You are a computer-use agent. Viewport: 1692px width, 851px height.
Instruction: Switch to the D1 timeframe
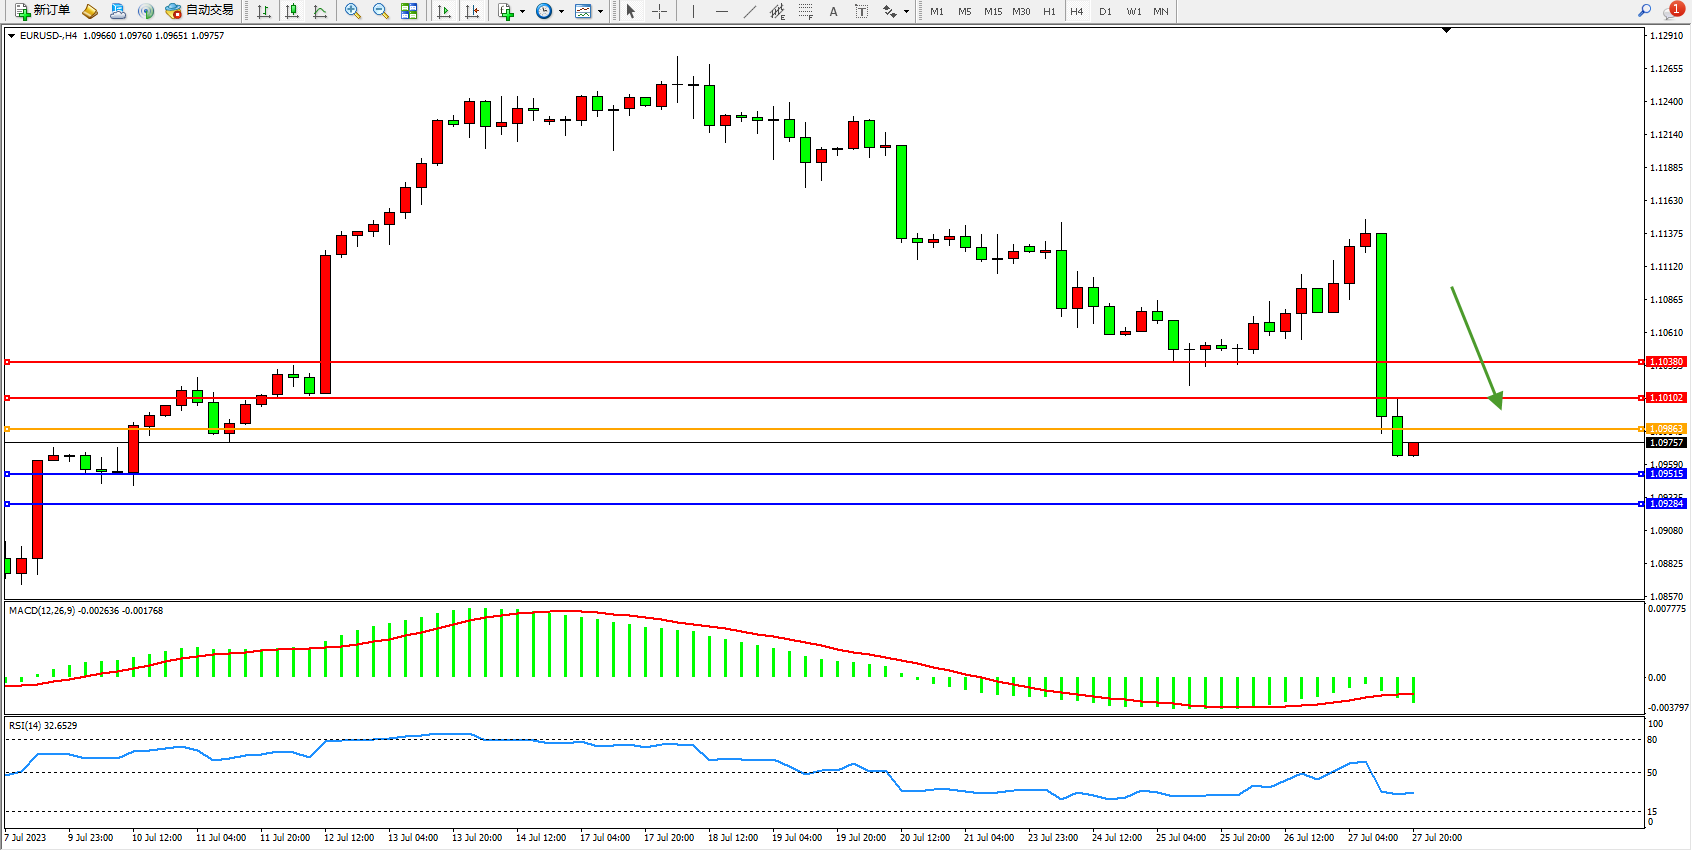tap(1105, 11)
